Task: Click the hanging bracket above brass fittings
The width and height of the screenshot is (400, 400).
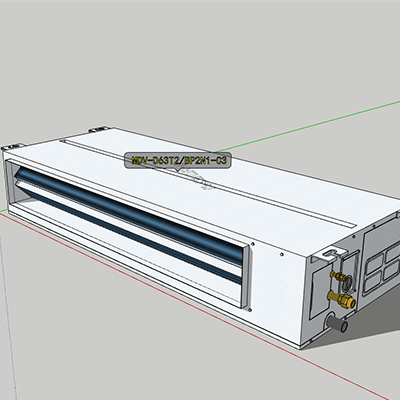Action: coord(329,254)
